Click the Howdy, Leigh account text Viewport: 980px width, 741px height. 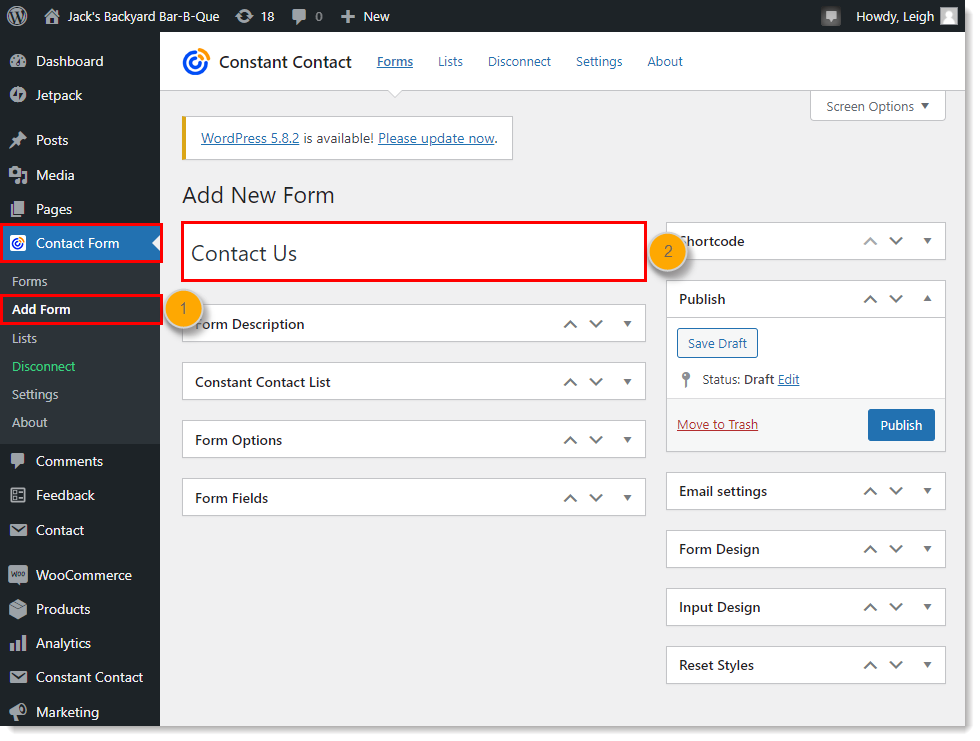click(x=895, y=16)
